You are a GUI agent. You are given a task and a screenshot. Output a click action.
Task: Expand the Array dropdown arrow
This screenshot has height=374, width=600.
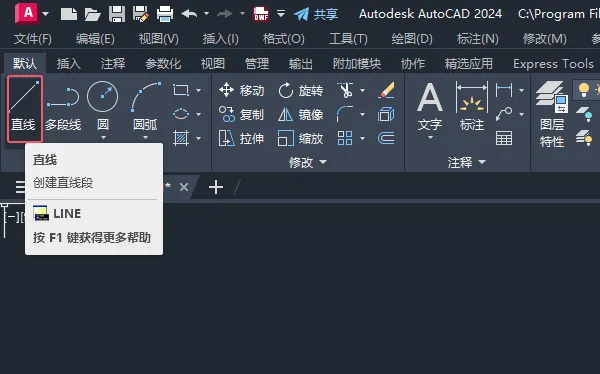pos(362,138)
